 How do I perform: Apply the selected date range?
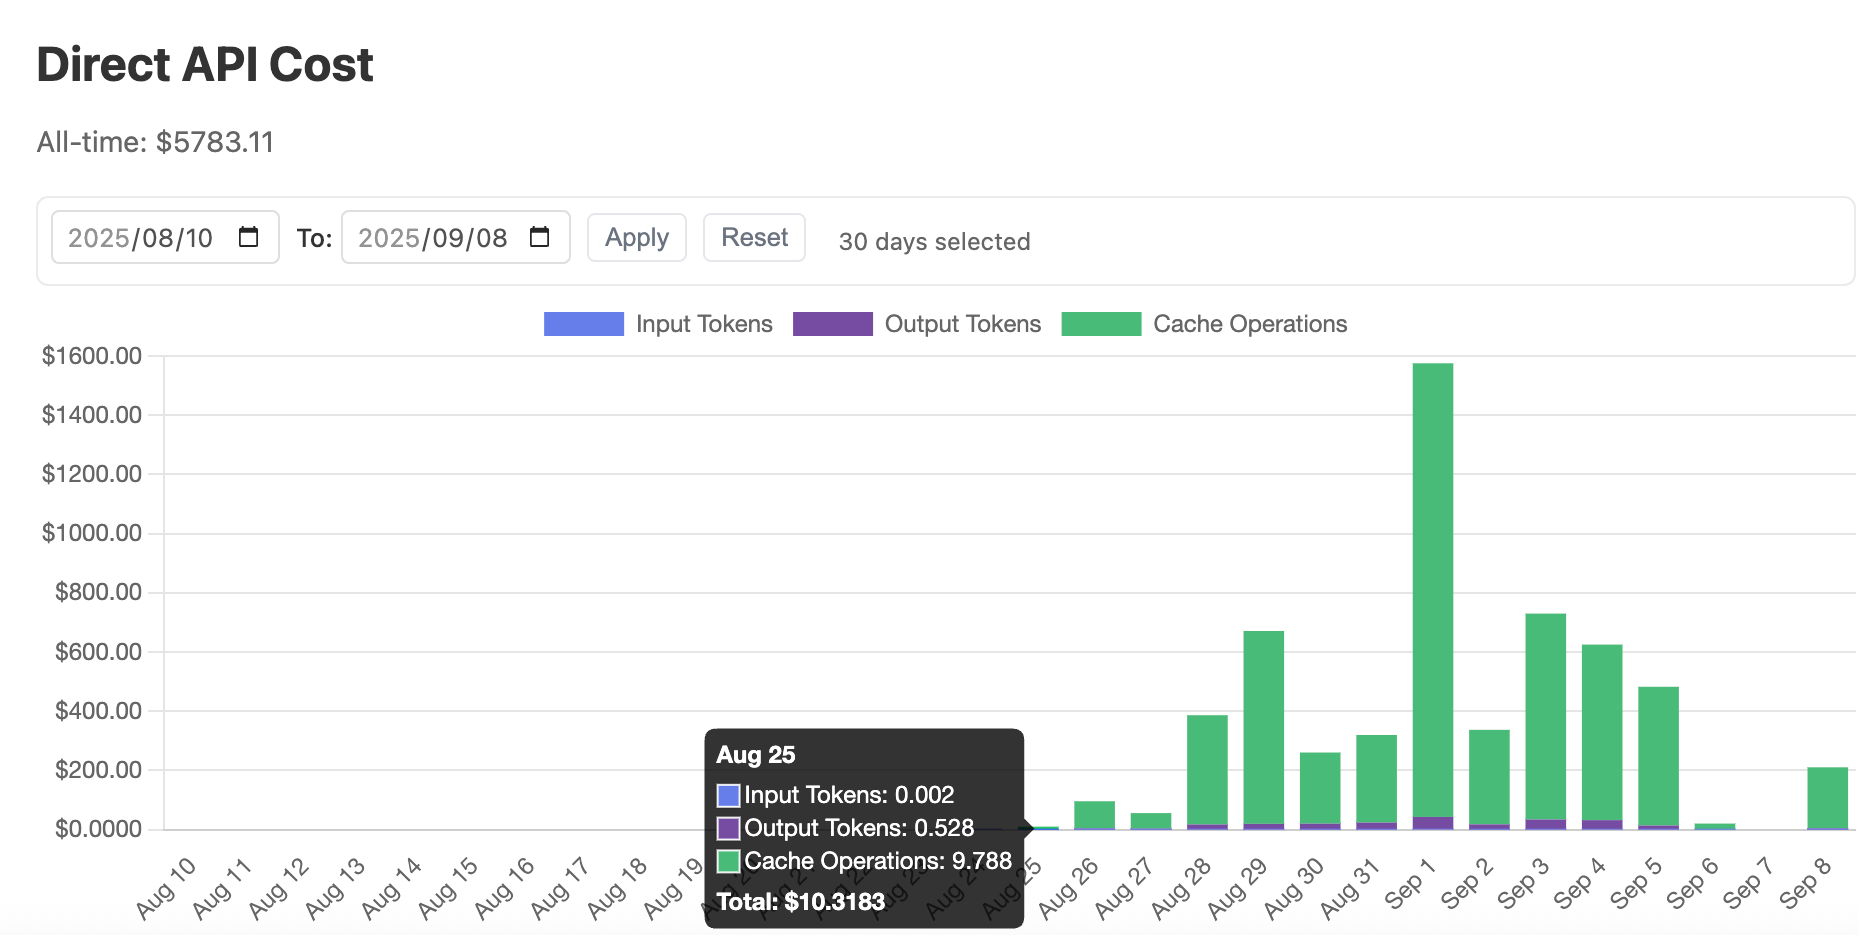point(637,237)
